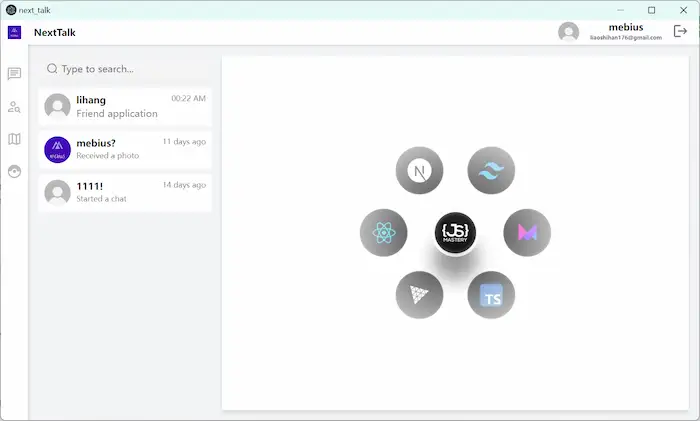Close the next_talk window
Screen dimensions: 700x421
683,10
